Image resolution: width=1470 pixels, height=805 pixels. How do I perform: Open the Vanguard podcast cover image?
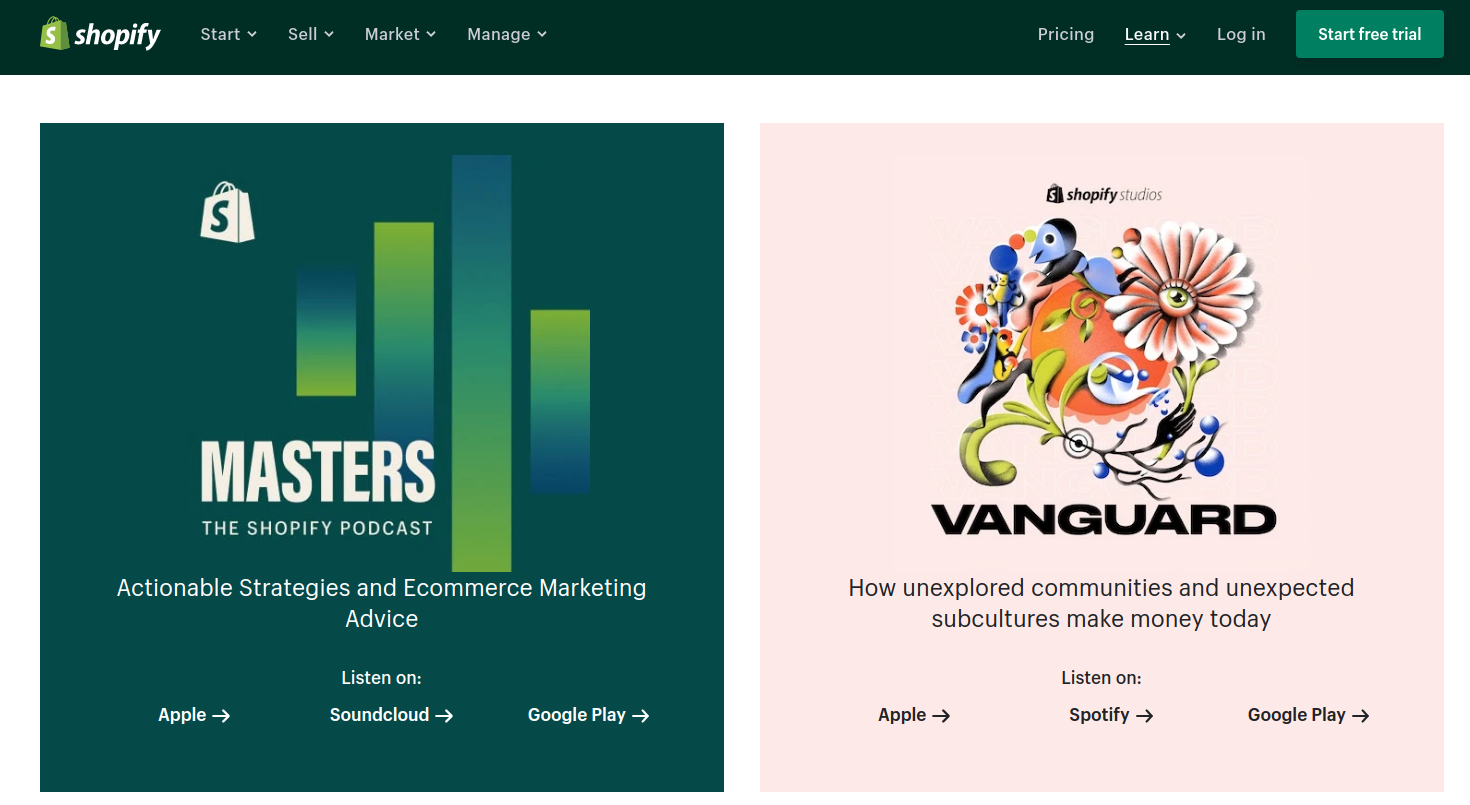coord(1102,363)
